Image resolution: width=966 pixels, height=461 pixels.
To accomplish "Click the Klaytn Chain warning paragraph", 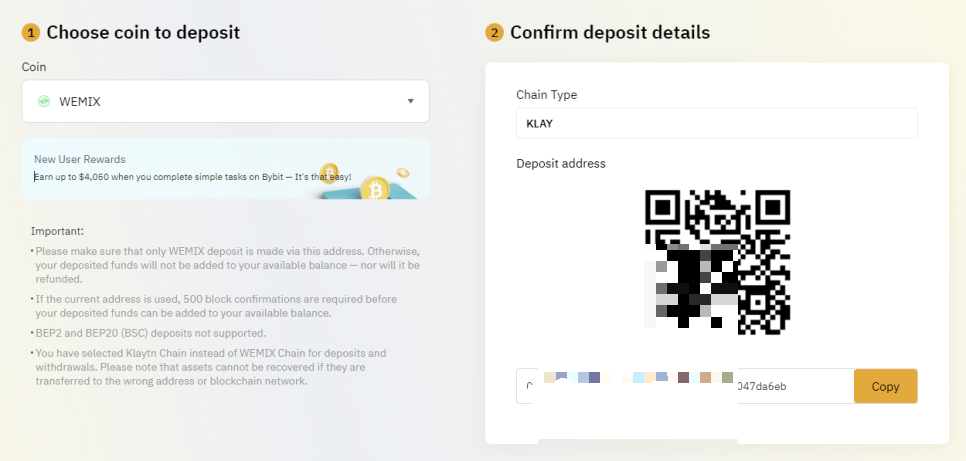I will (211, 367).
